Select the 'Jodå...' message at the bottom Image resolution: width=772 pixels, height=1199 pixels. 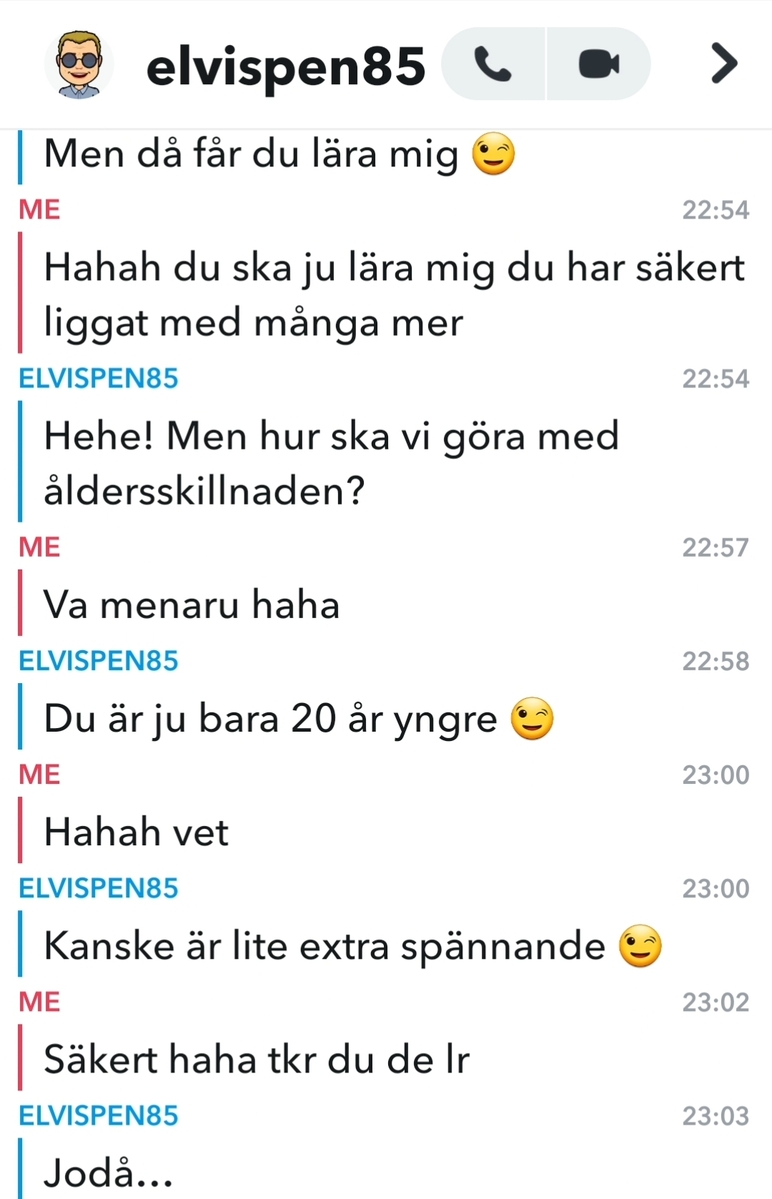coord(108,1172)
